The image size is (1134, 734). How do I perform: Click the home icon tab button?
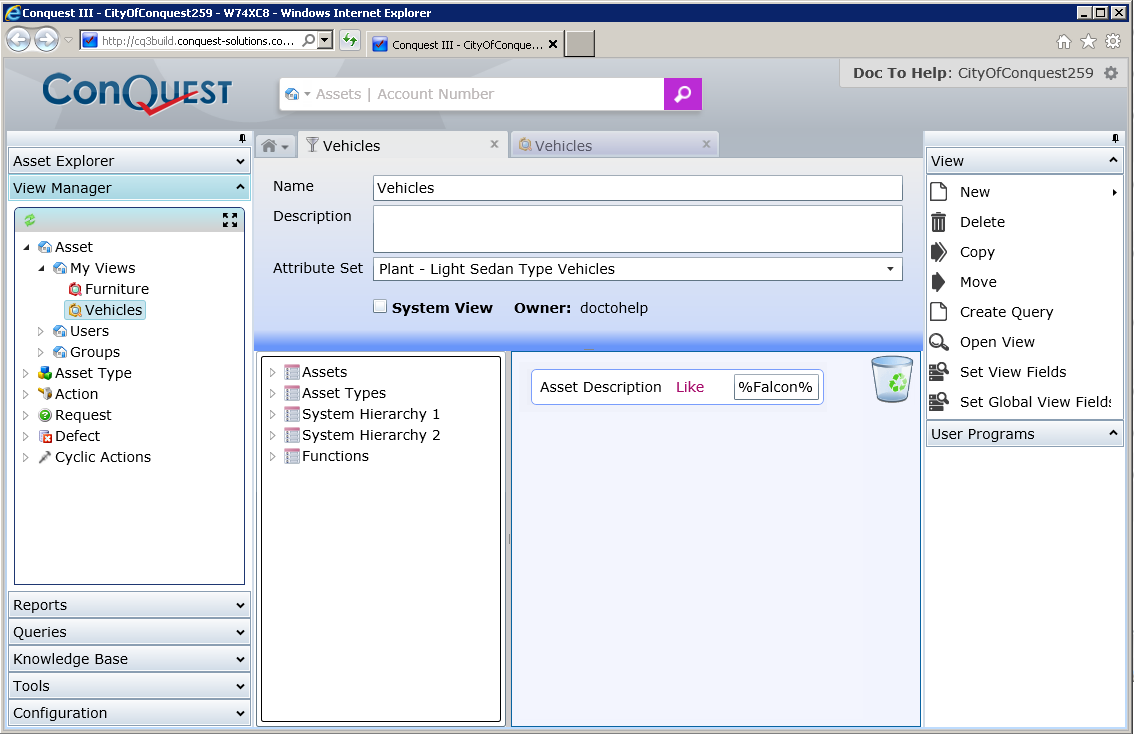tap(275, 146)
